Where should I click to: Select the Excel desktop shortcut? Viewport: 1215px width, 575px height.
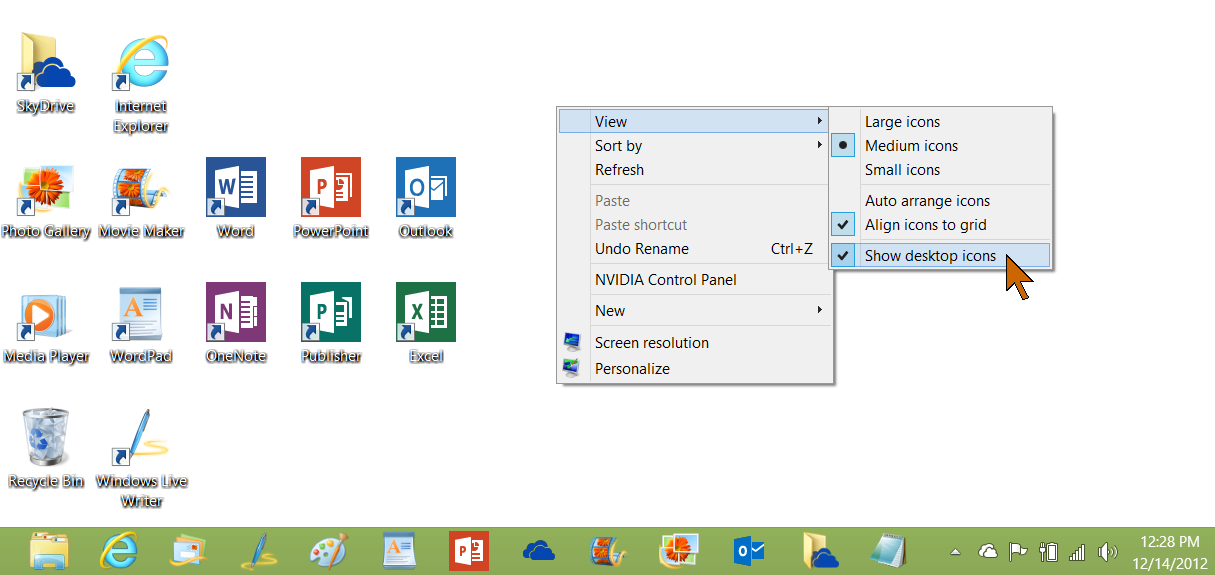(426, 323)
